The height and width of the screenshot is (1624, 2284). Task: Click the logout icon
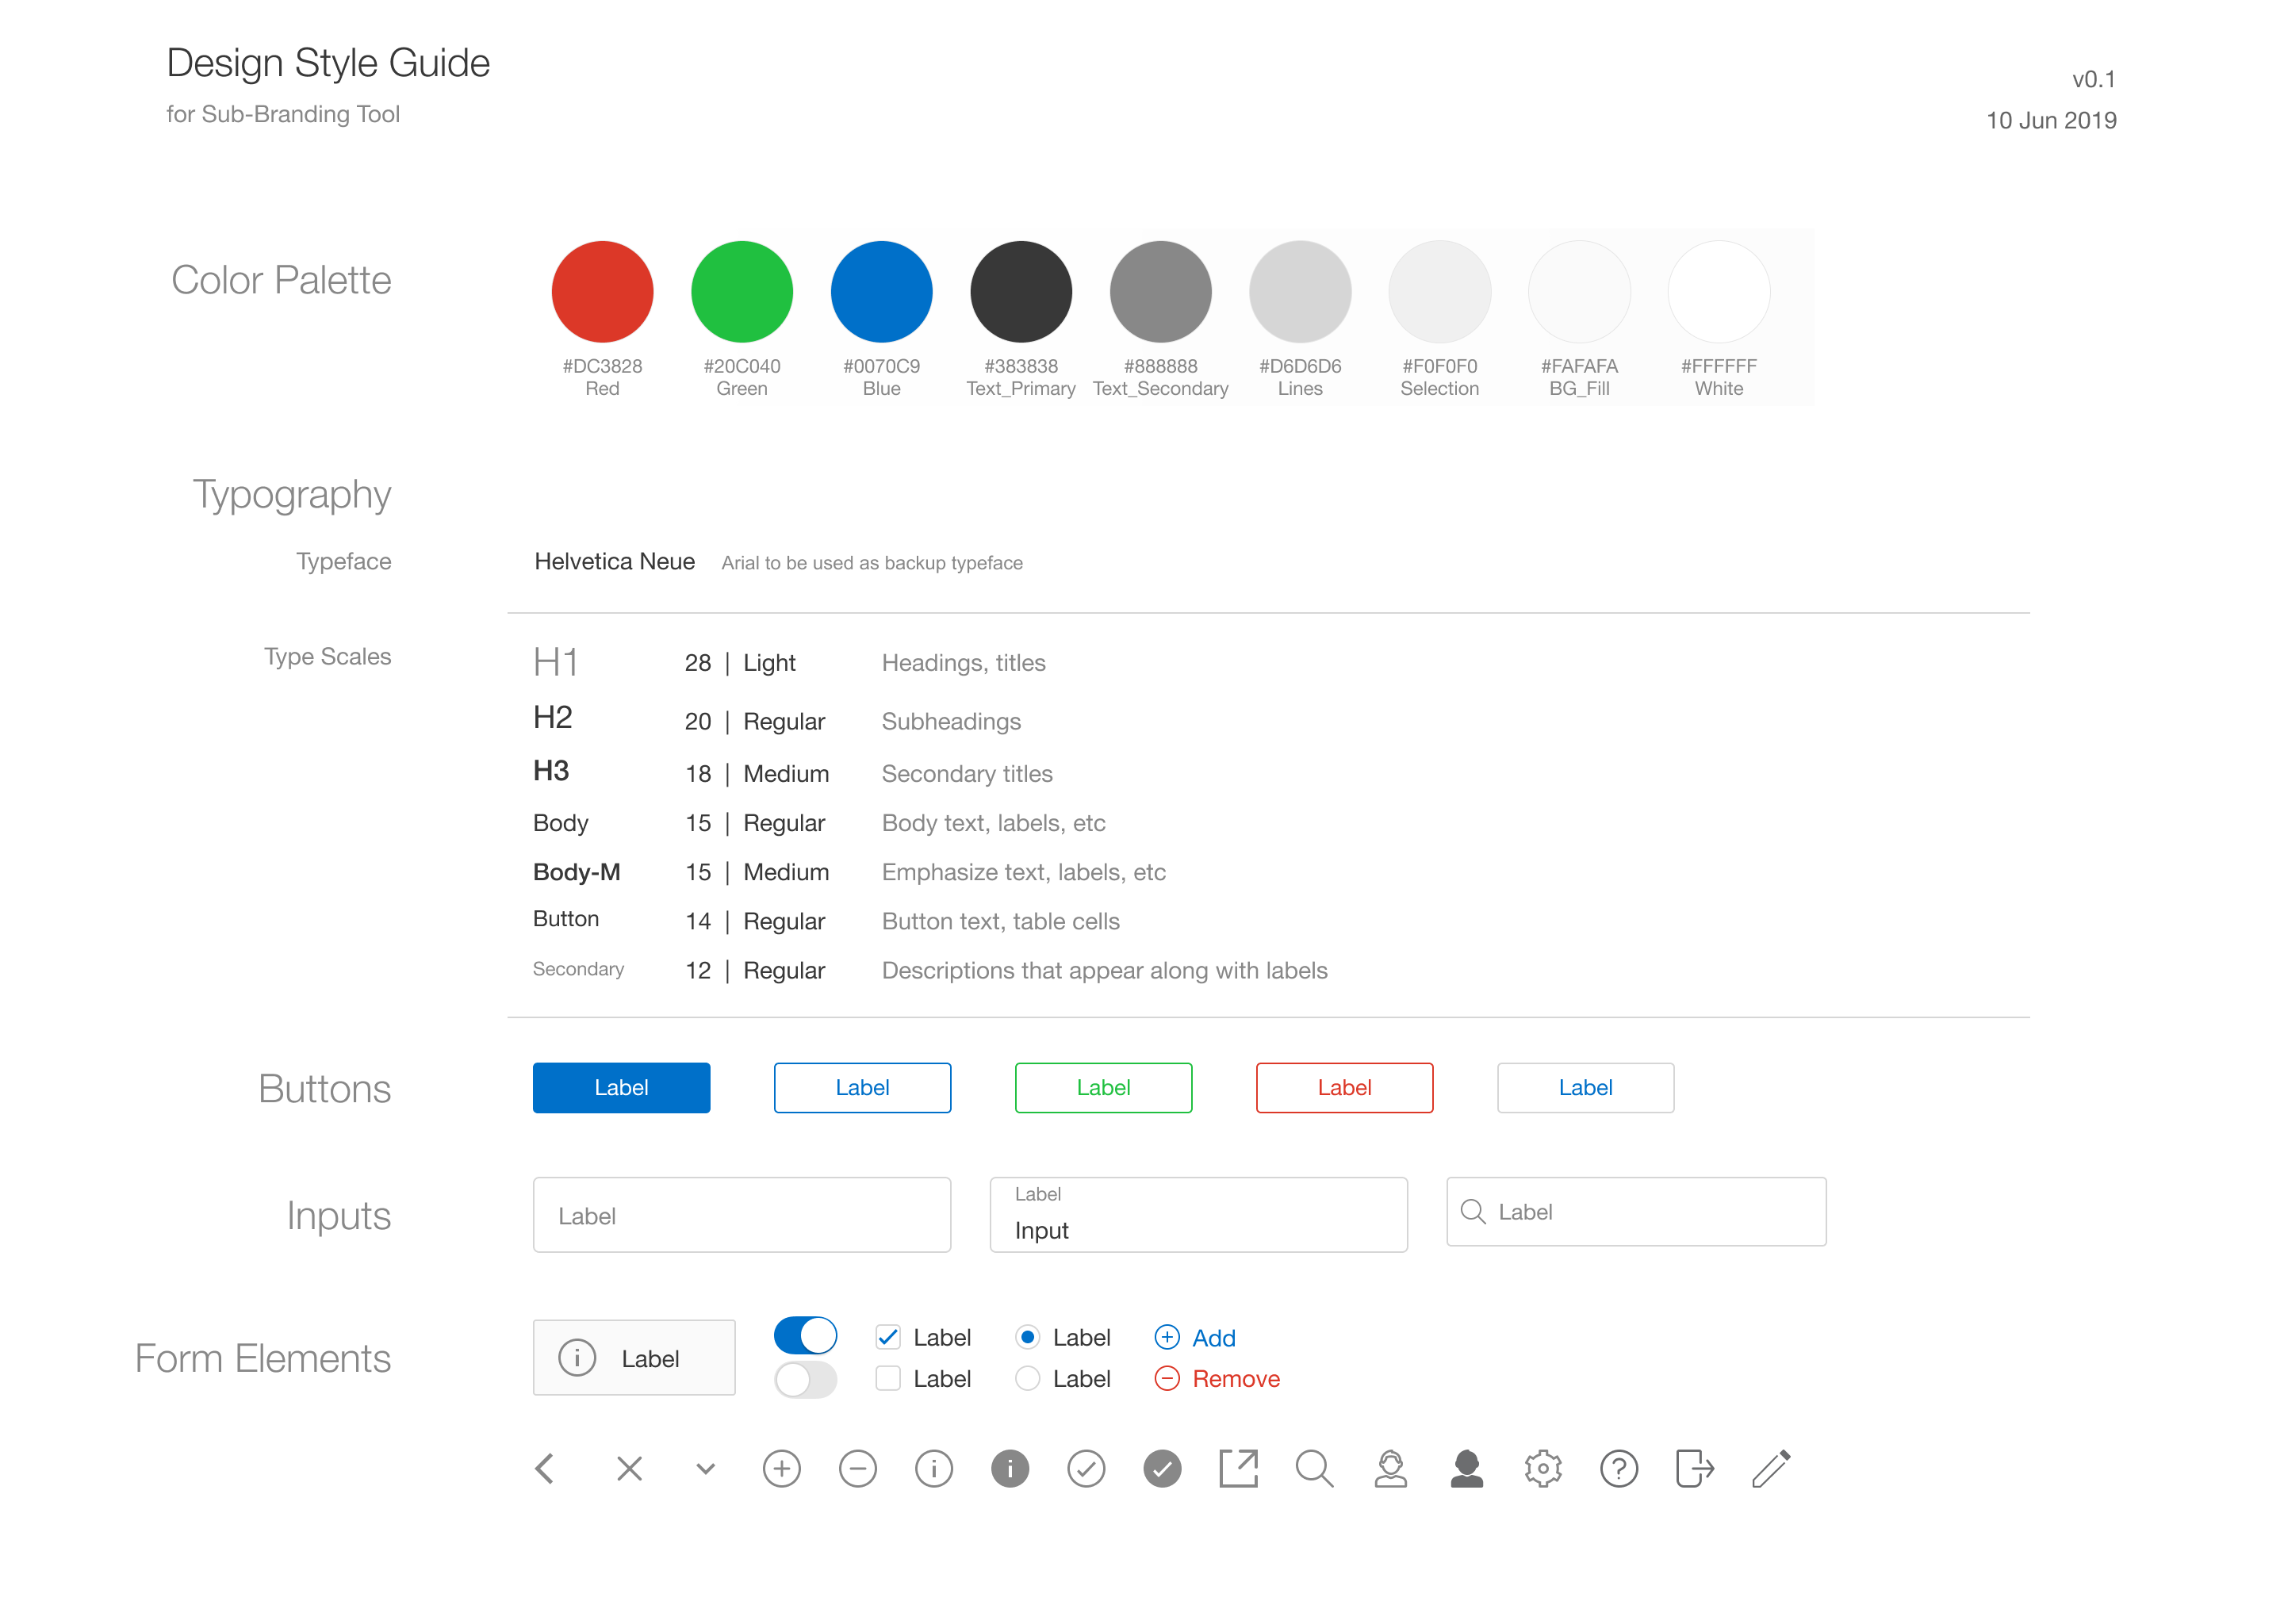coord(1694,1468)
